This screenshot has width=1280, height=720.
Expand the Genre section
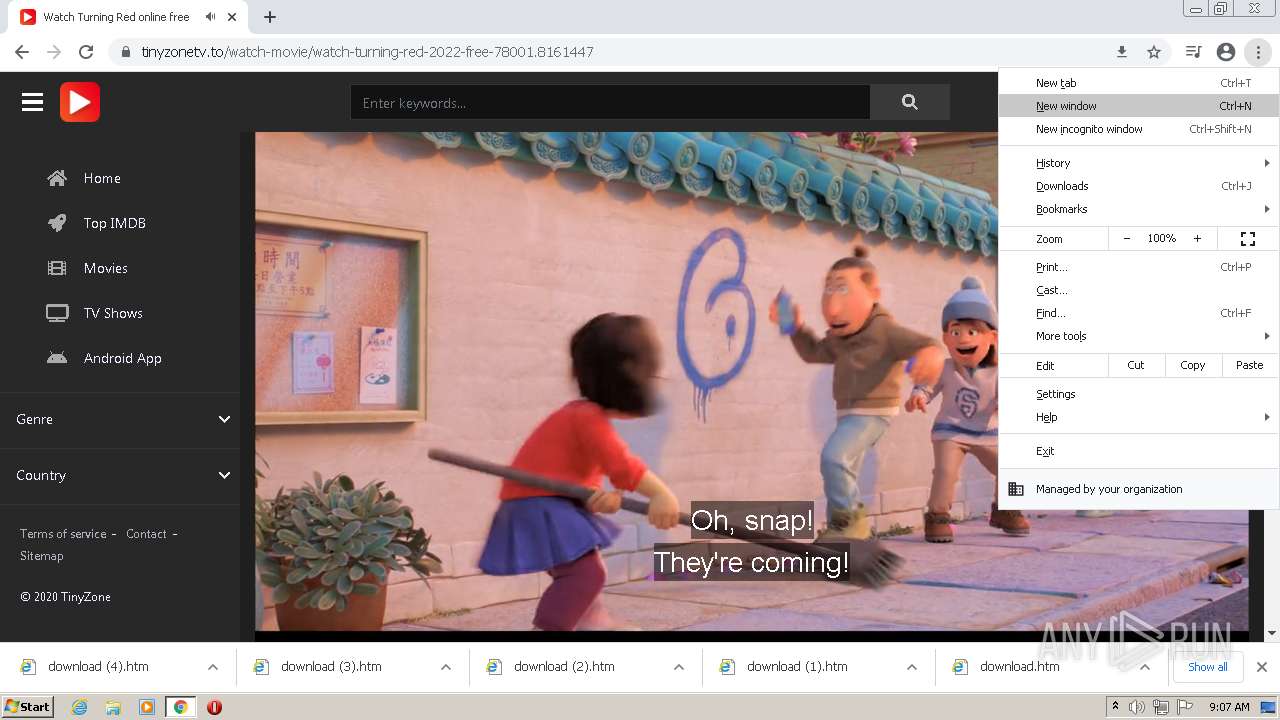(x=120, y=419)
